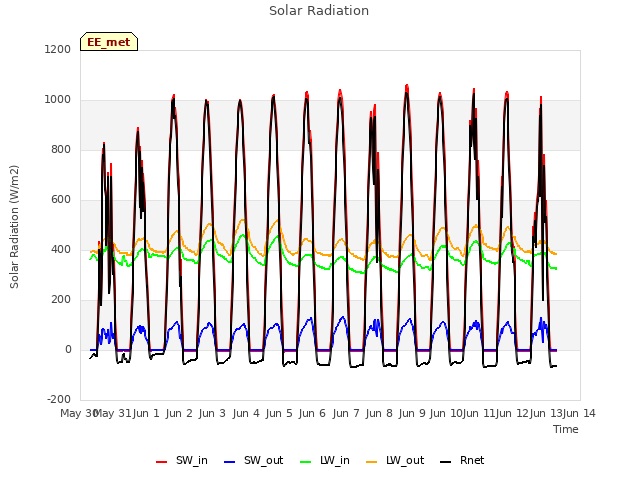Click the Solar Radiation chart title

pyautogui.click(x=319, y=11)
